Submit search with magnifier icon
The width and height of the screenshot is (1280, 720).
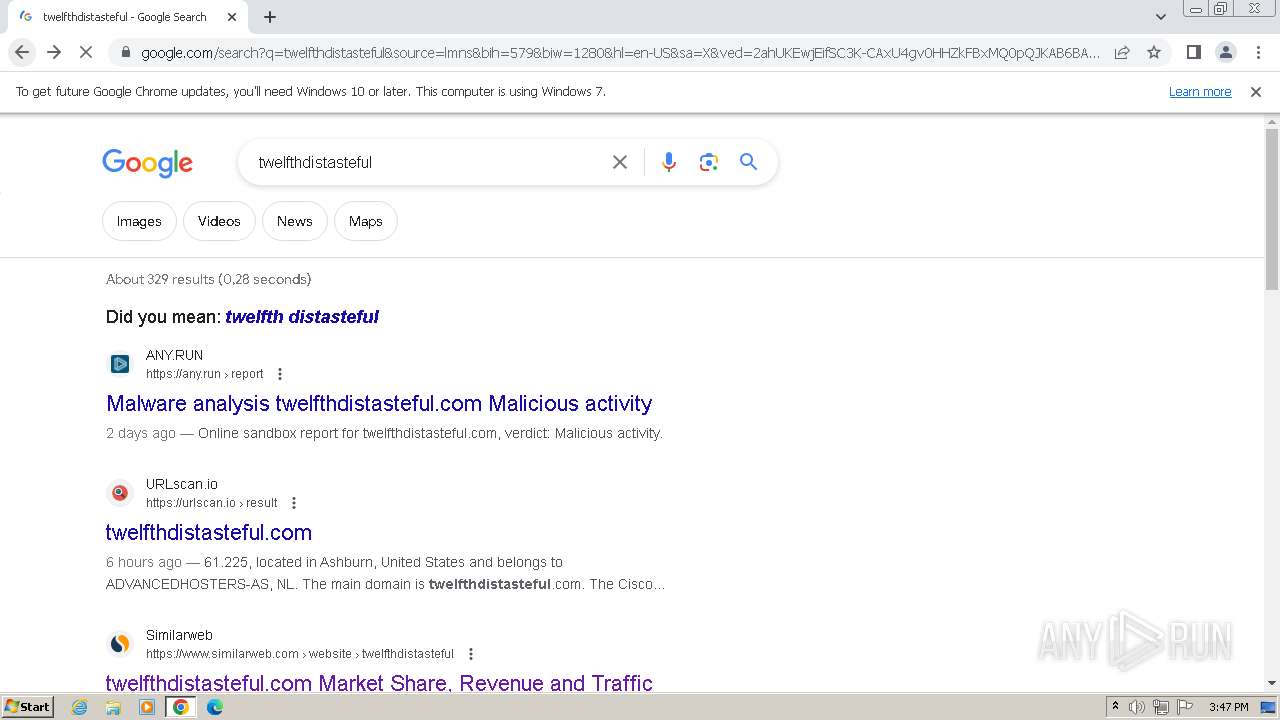[749, 162]
